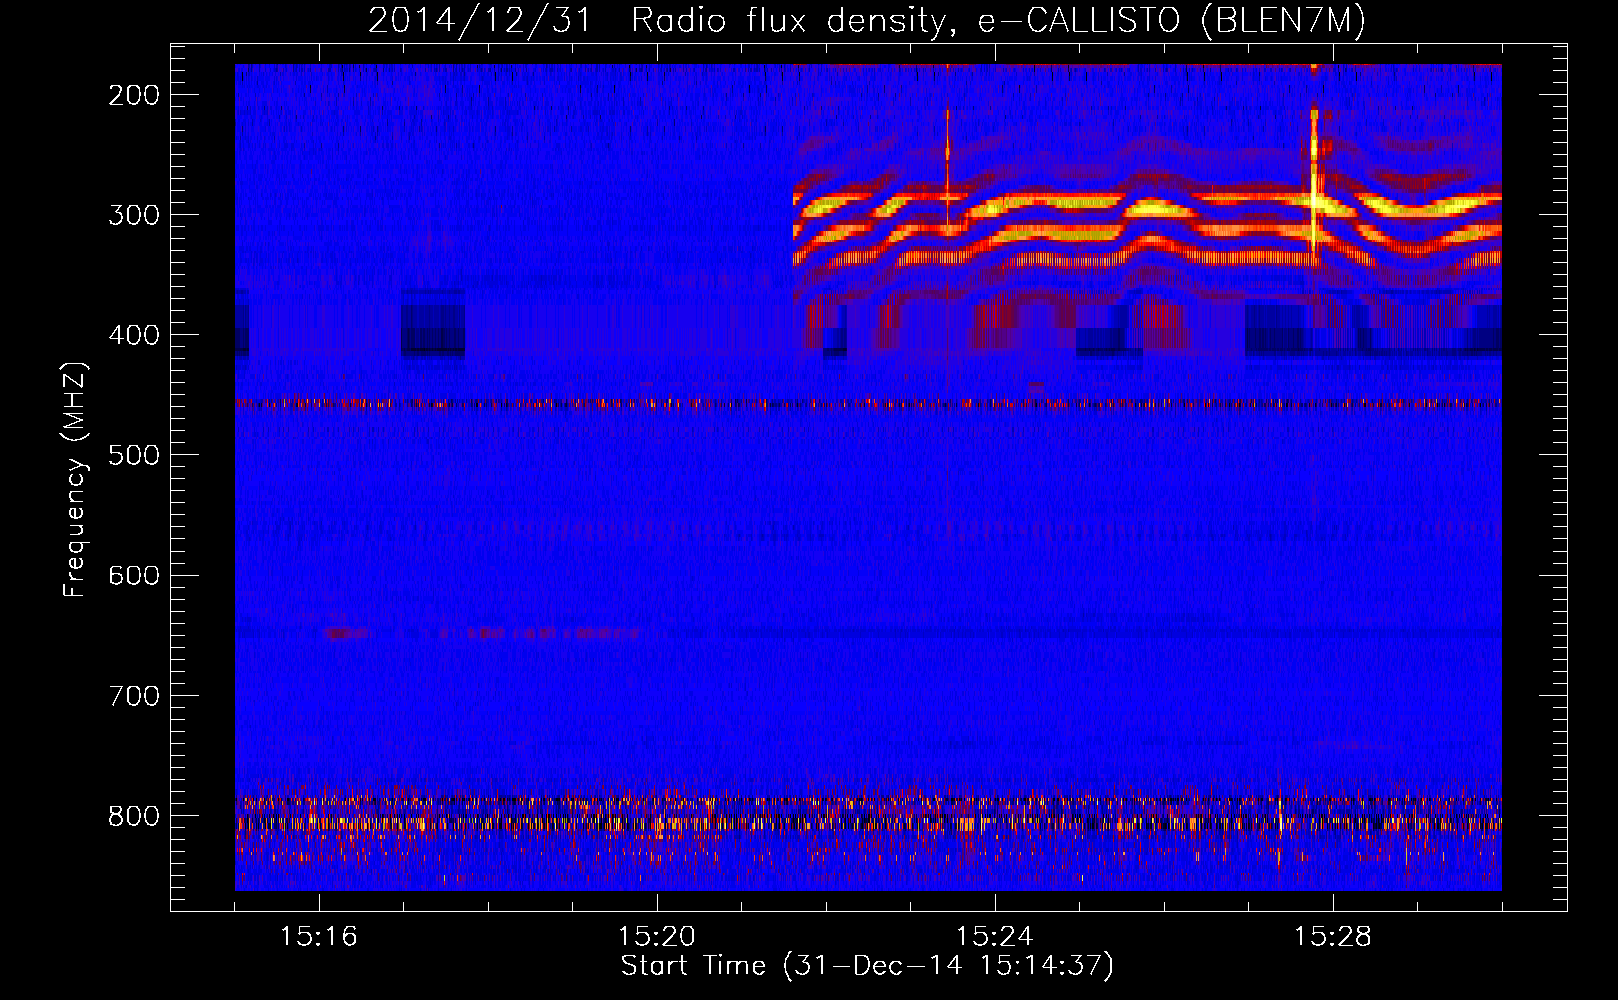The image size is (1618, 1000).
Task: Click the 700 frequency tick label
Action: 134,696
